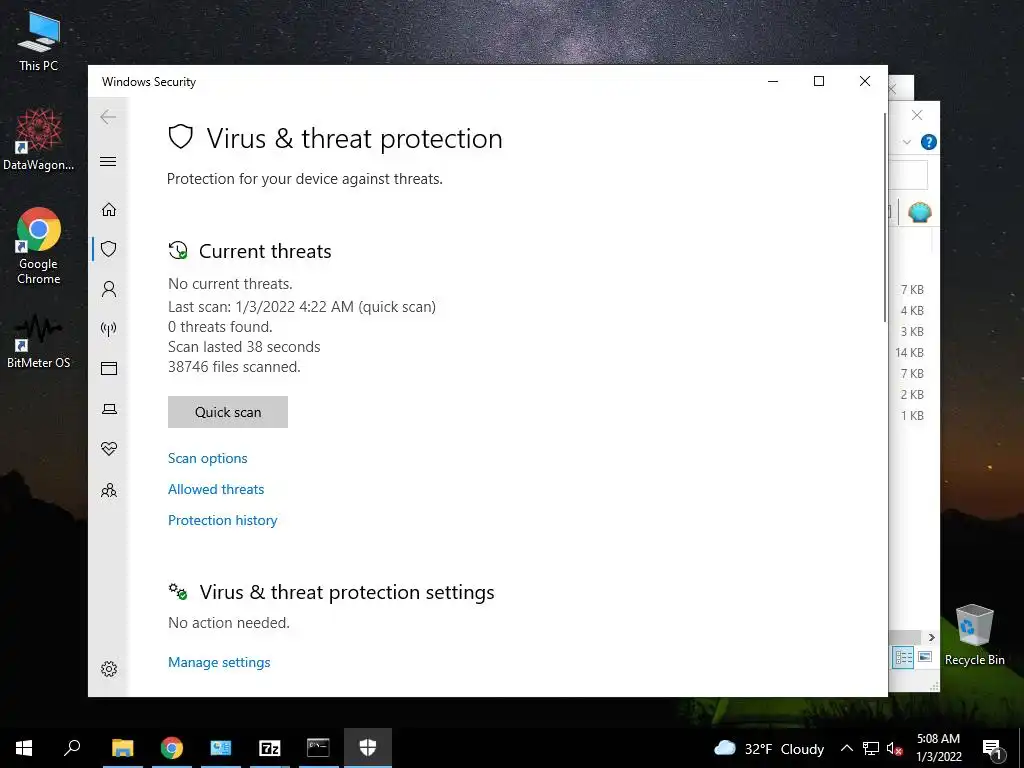Open Command Prompt from taskbar

(x=318, y=748)
